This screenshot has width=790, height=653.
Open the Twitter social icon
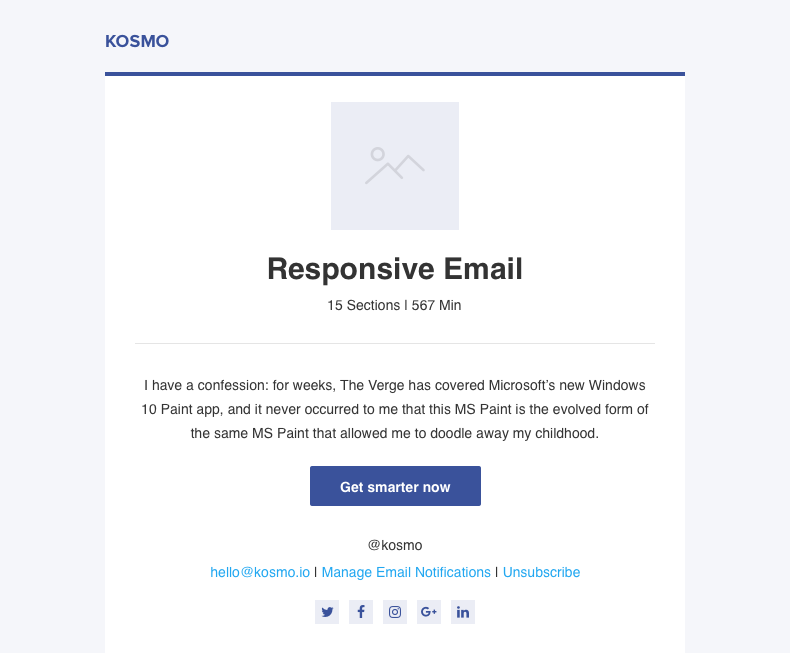coord(327,612)
